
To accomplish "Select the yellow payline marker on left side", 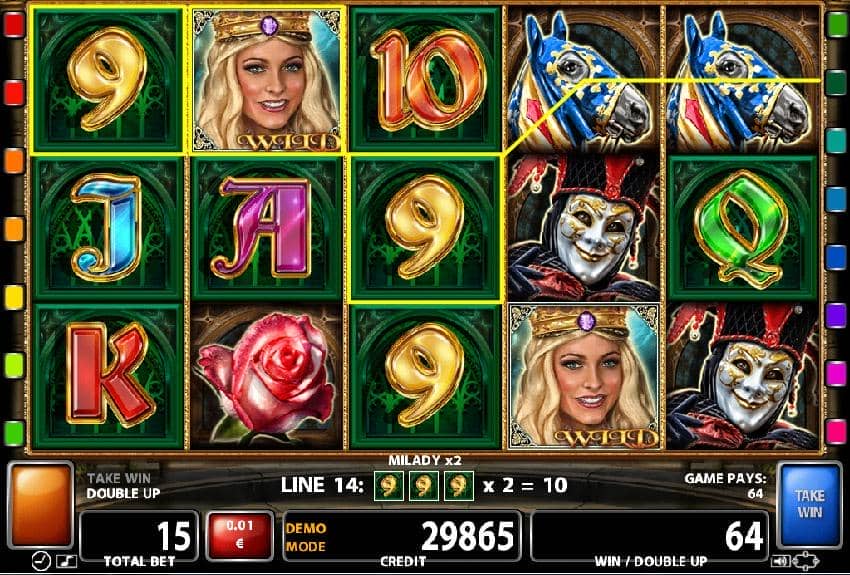I will pyautogui.click(x=14, y=297).
